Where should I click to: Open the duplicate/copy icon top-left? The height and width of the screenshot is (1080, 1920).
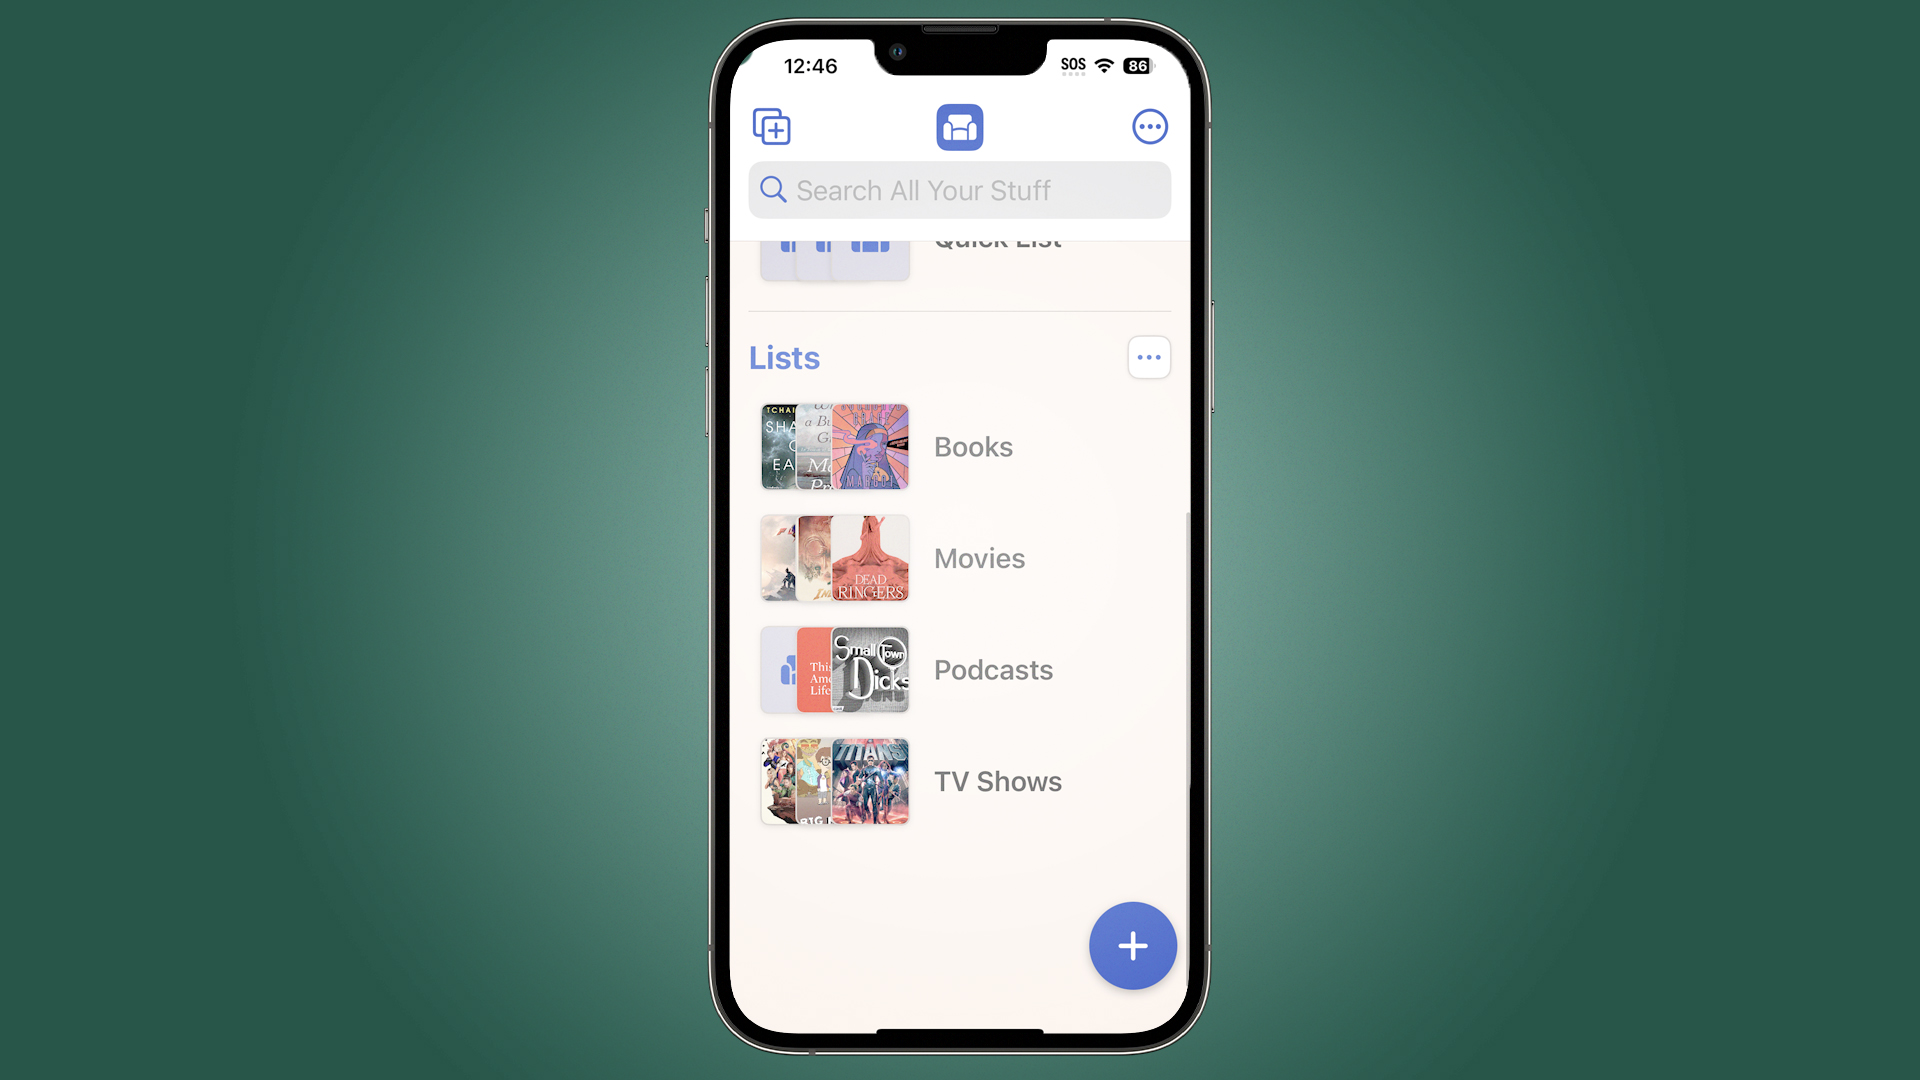click(x=771, y=125)
